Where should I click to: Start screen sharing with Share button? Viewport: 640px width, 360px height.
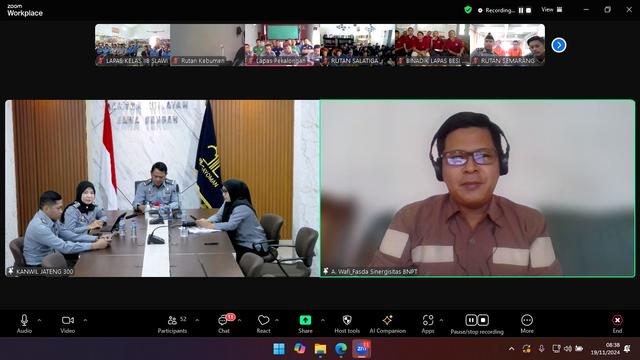(x=305, y=324)
